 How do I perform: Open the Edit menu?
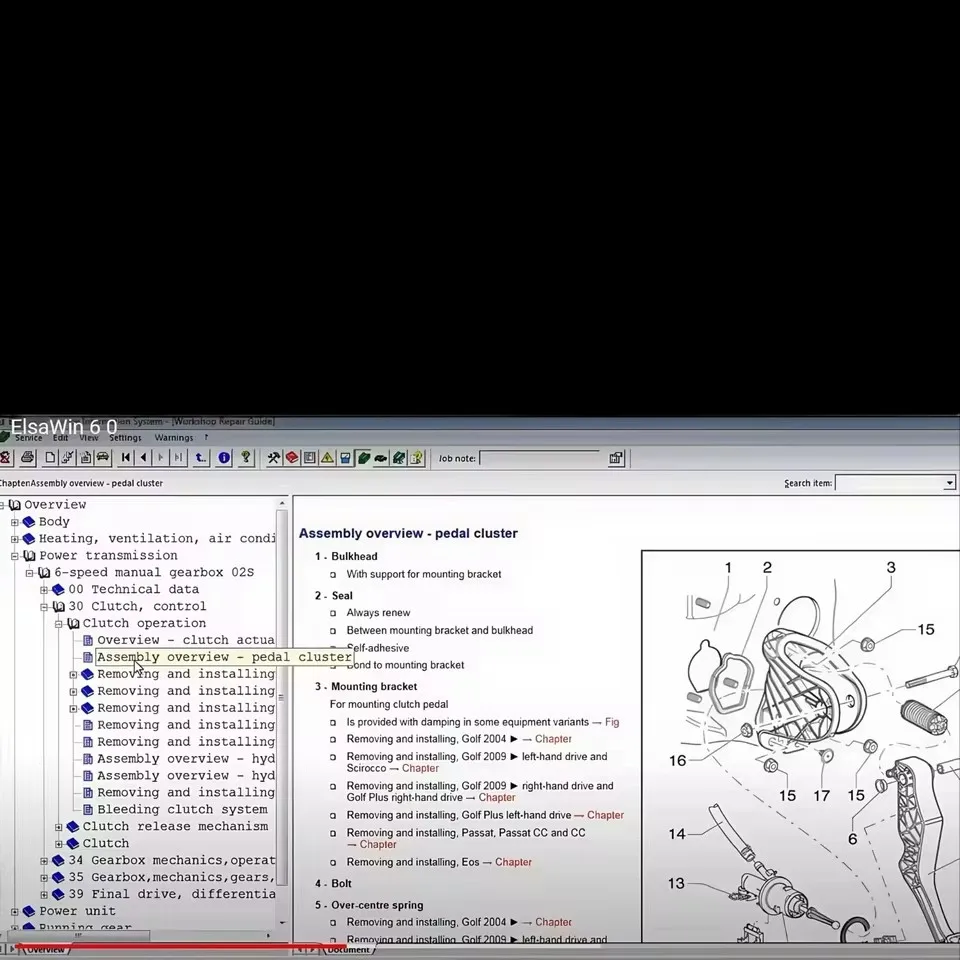pyautogui.click(x=61, y=437)
